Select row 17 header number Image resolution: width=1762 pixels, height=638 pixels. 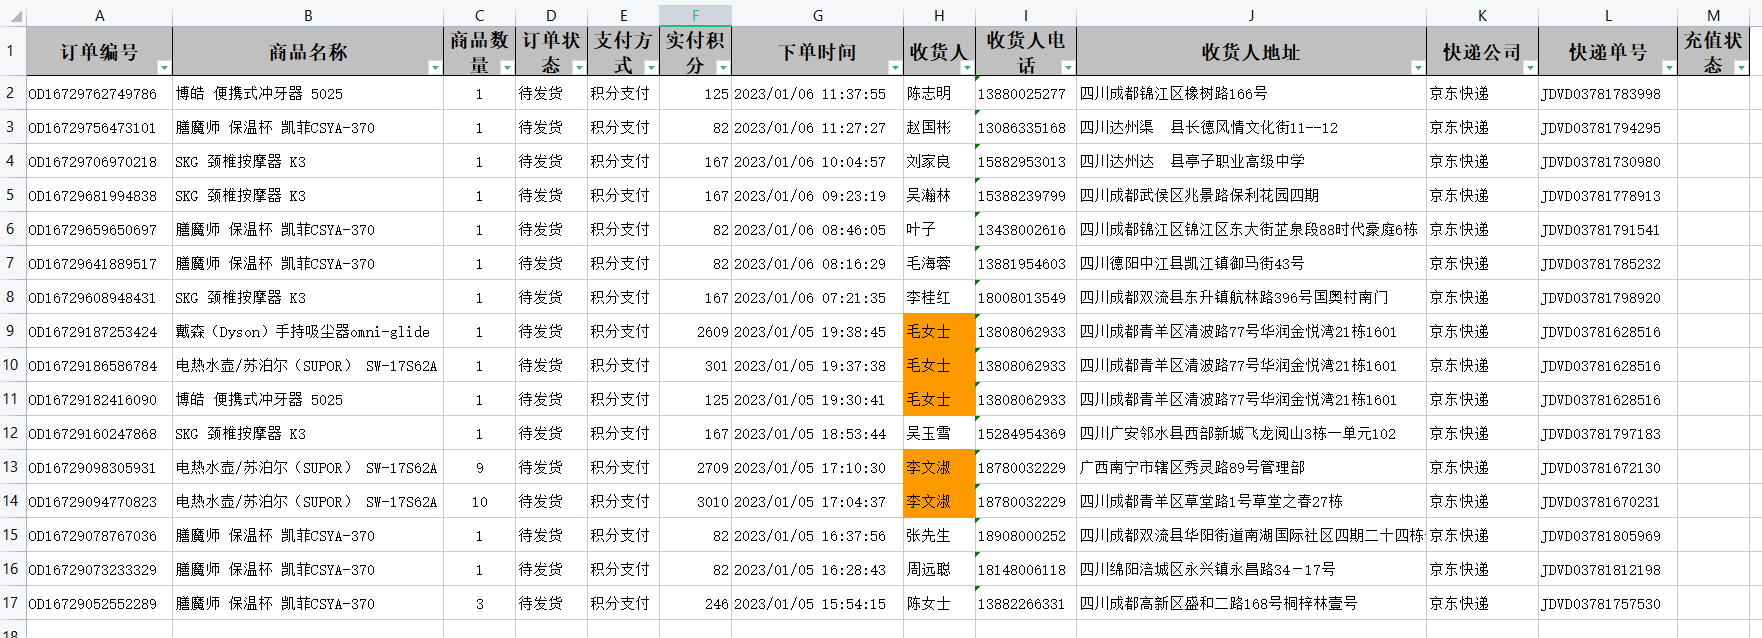(11, 603)
